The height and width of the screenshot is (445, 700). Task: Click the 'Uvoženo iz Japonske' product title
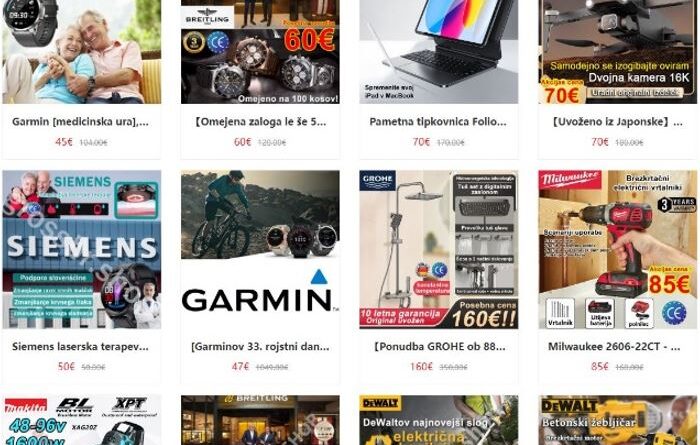point(617,122)
